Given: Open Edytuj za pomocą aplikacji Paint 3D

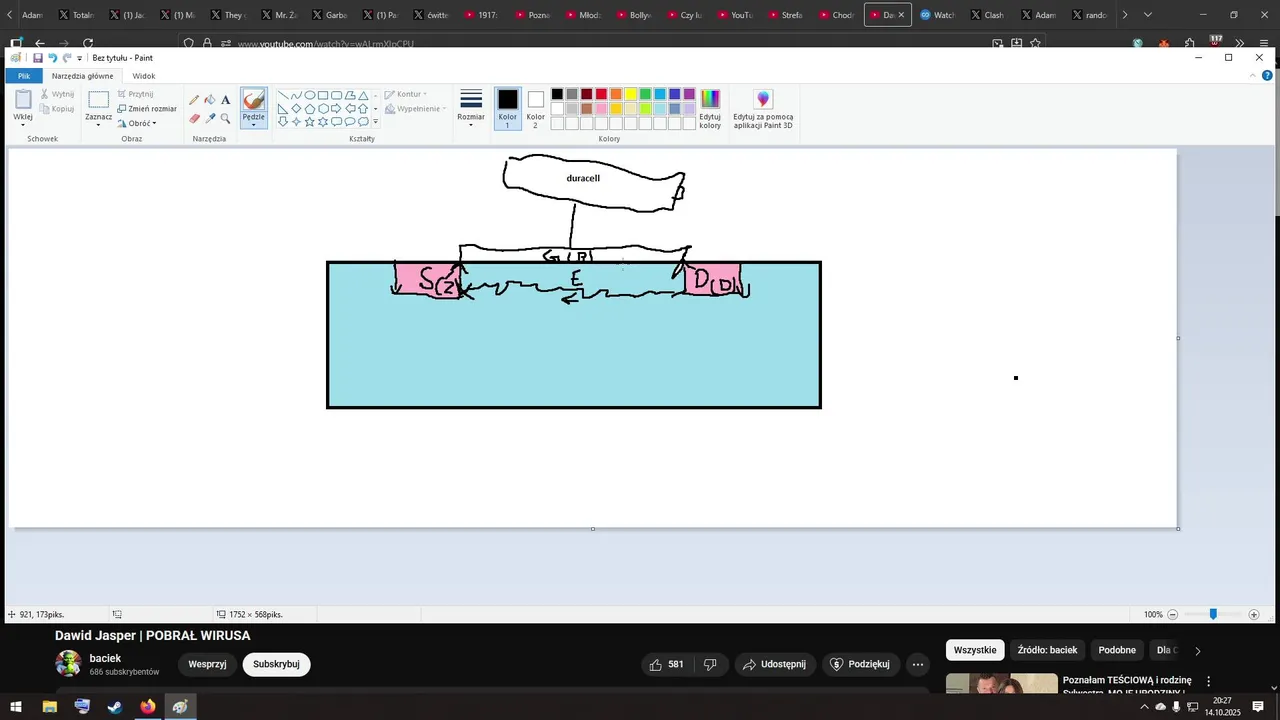Looking at the screenshot, I should 763,109.
